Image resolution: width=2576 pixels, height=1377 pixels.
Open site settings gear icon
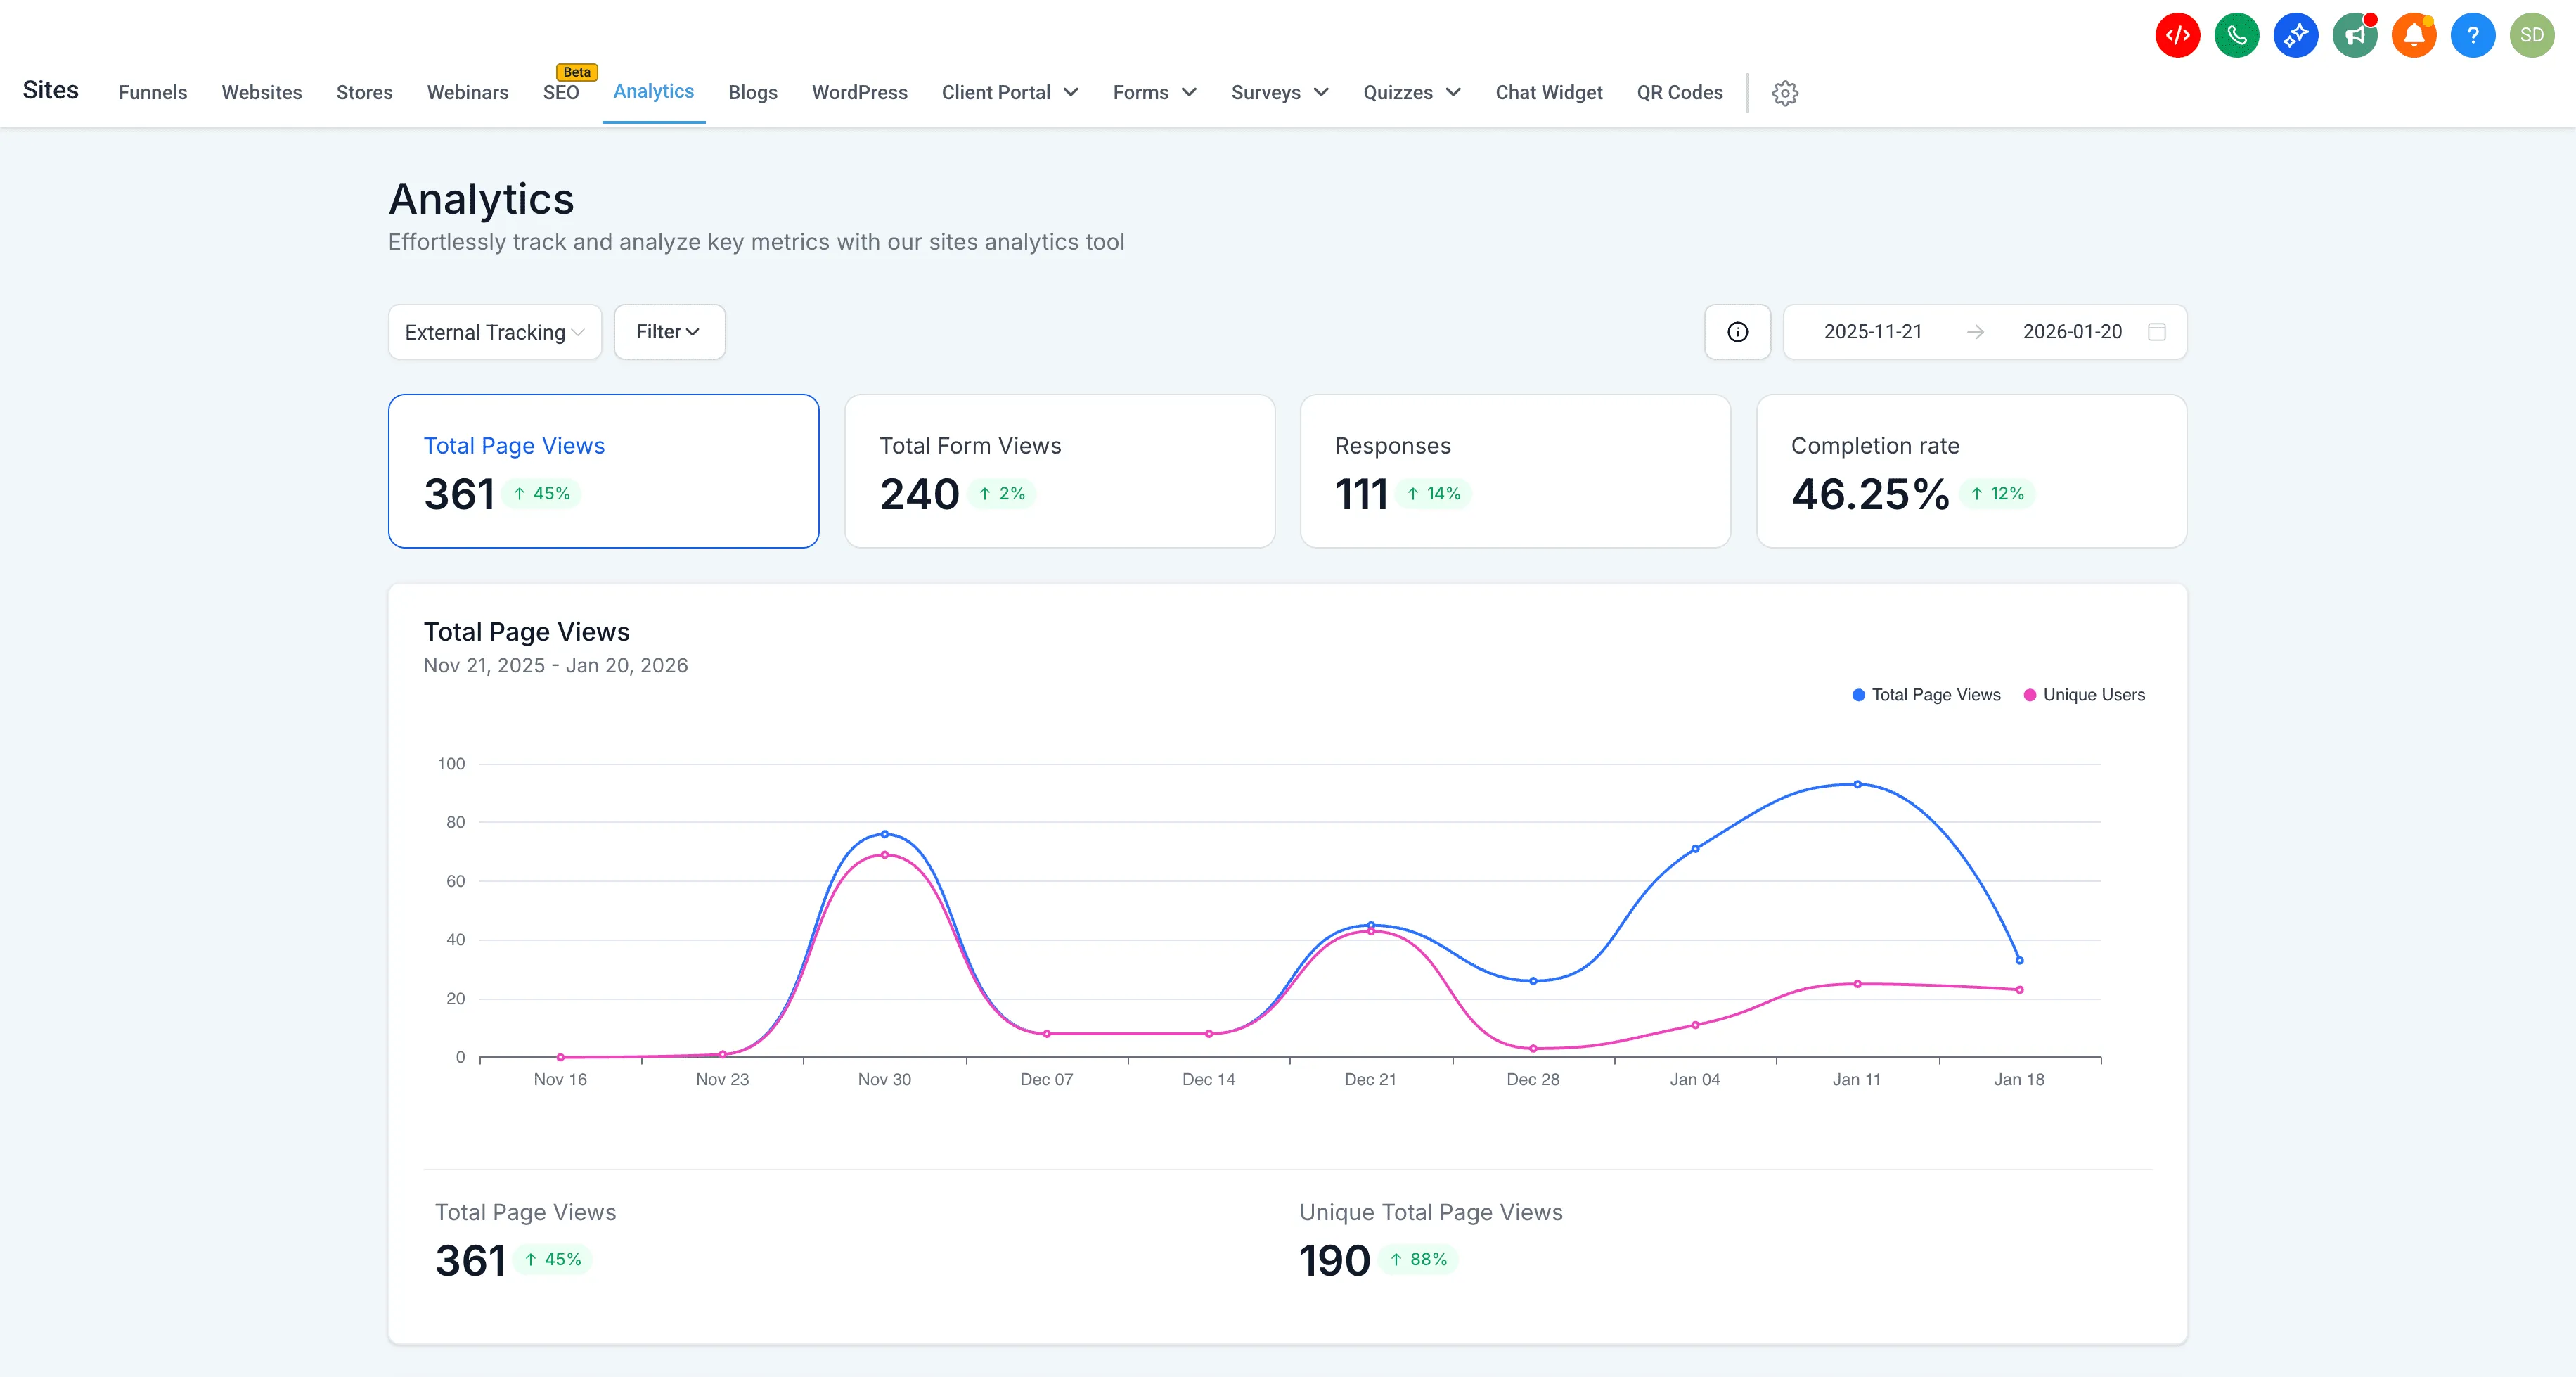(1786, 93)
